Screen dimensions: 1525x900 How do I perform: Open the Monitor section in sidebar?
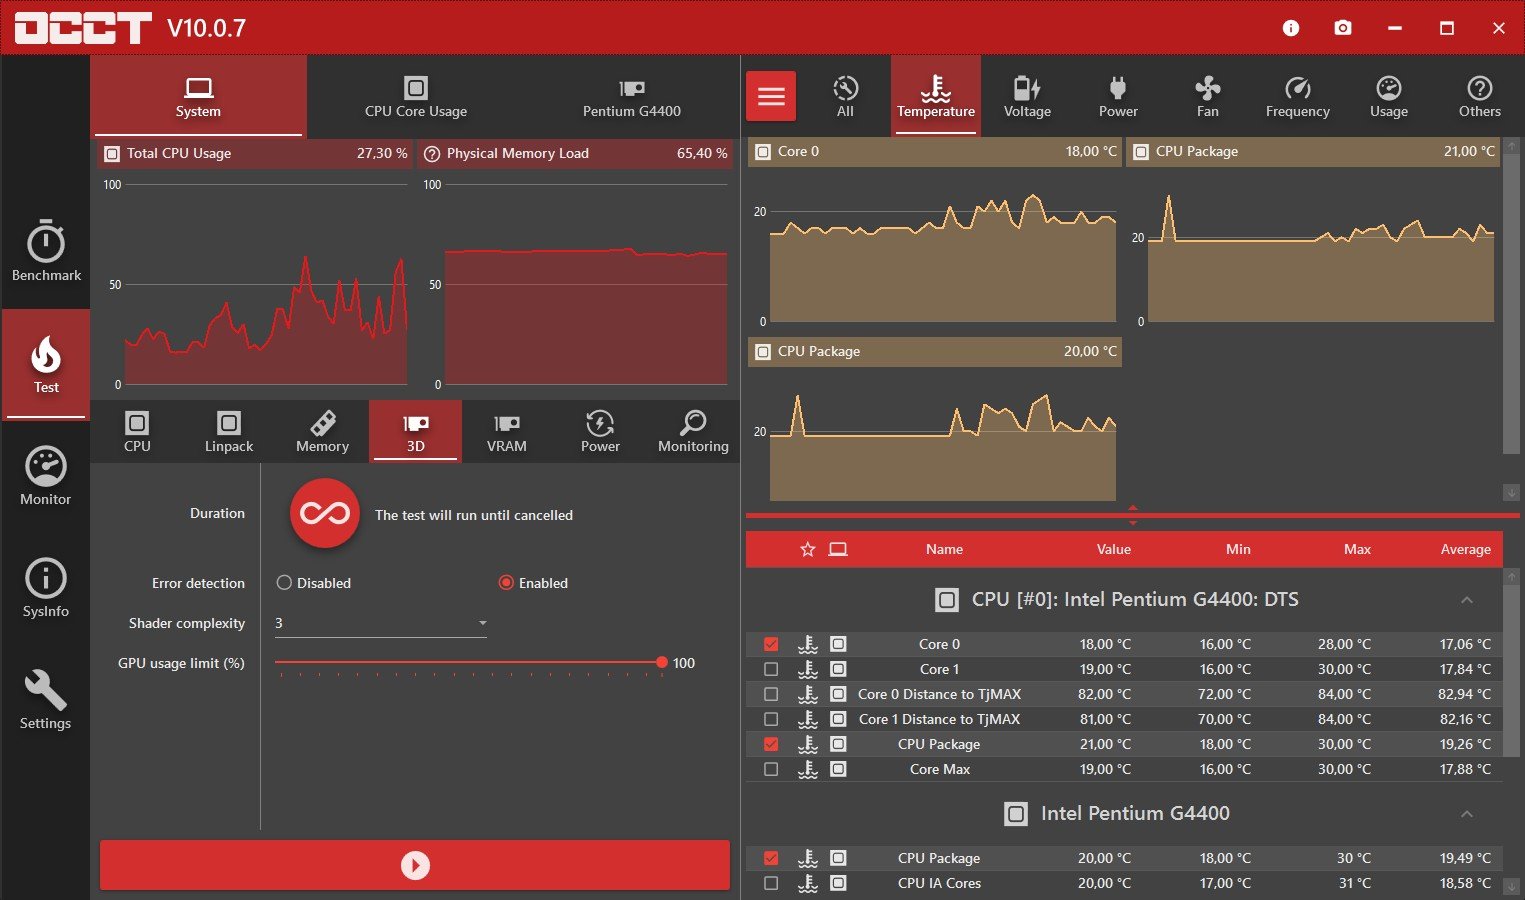click(46, 476)
